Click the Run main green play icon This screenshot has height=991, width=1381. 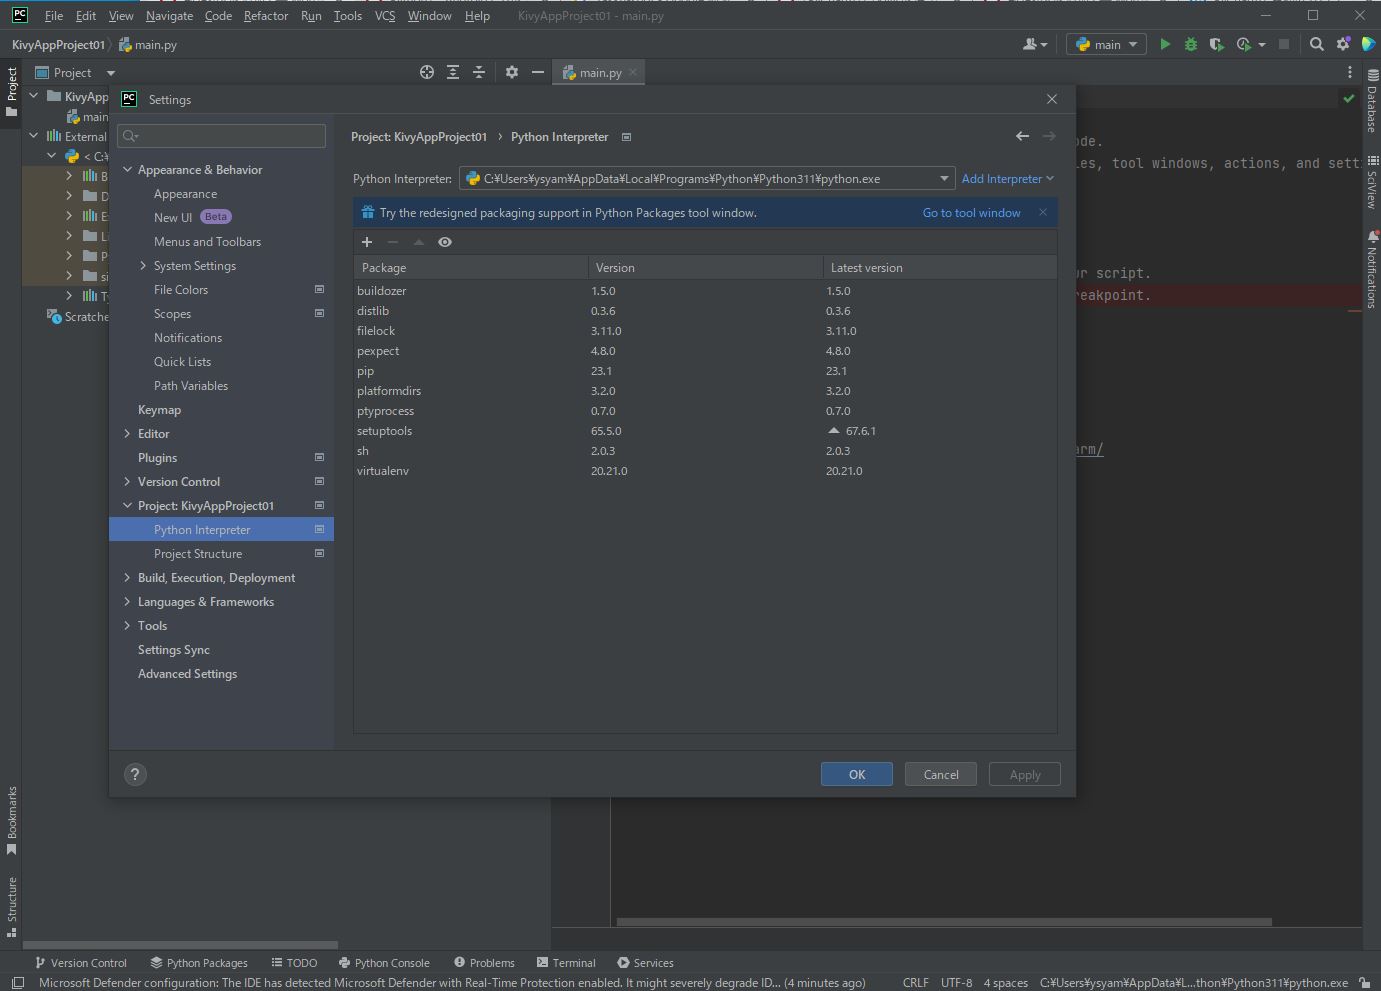(1165, 44)
